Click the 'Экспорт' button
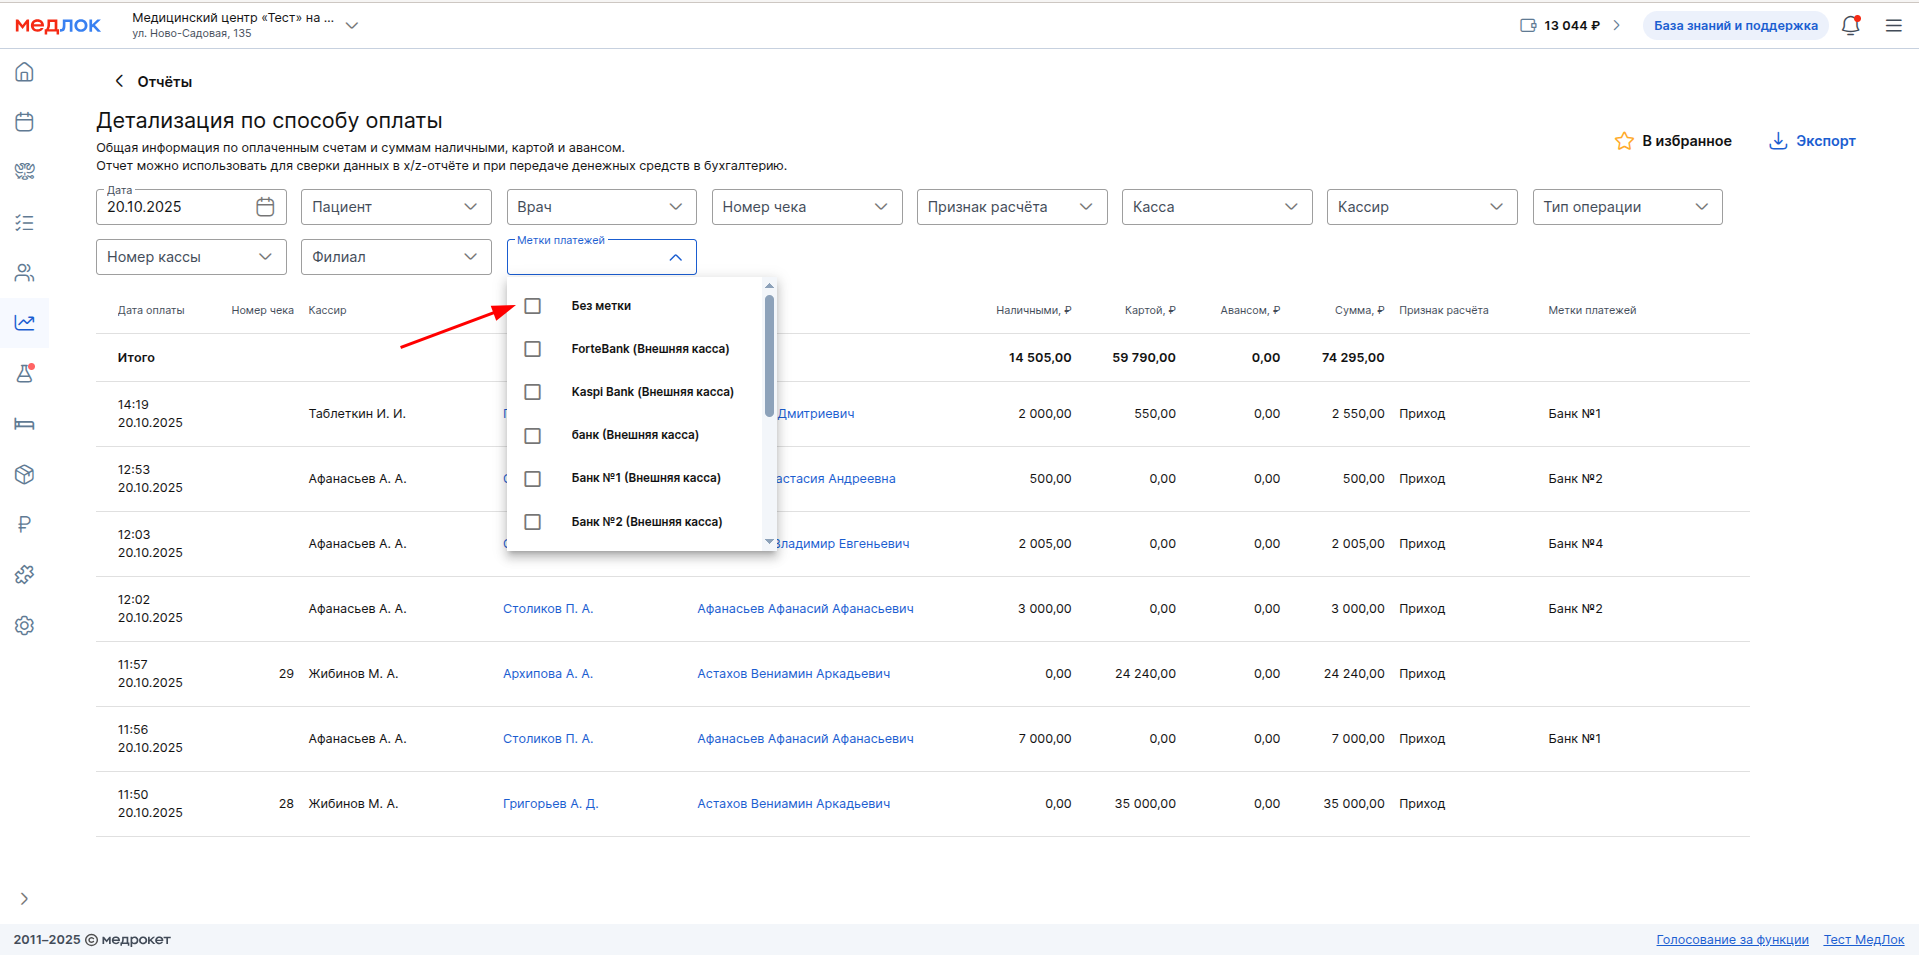 [1812, 141]
